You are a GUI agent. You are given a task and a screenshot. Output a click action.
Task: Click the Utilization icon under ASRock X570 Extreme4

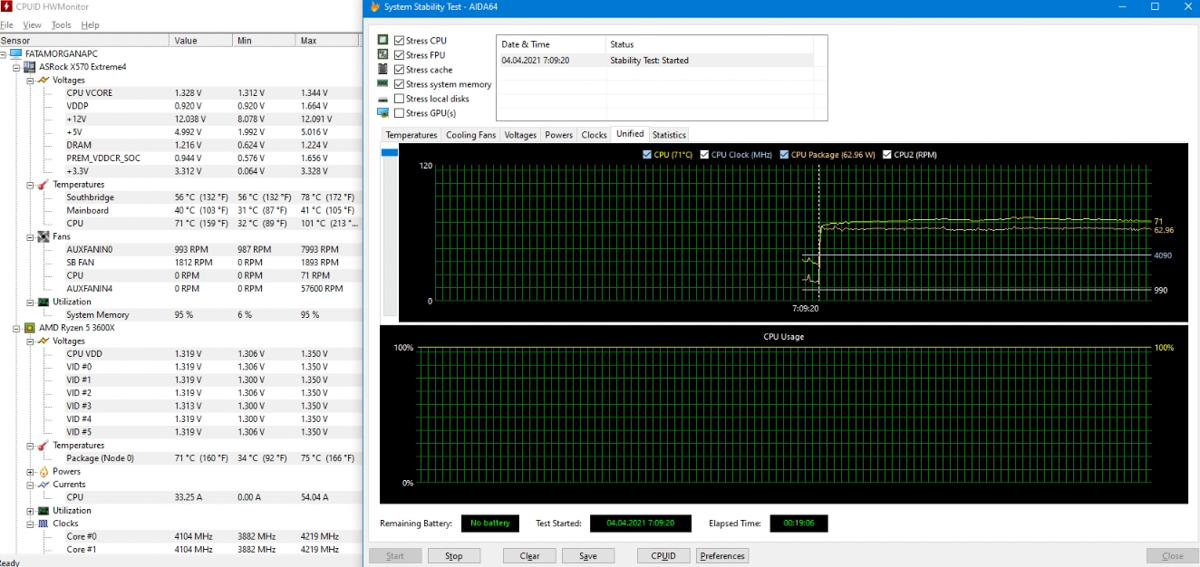click(43, 301)
